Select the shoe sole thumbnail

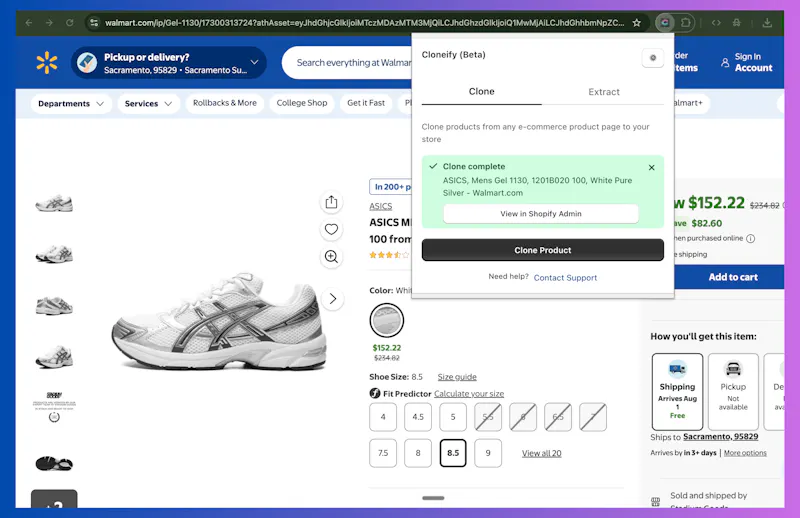pyautogui.click(x=54, y=463)
